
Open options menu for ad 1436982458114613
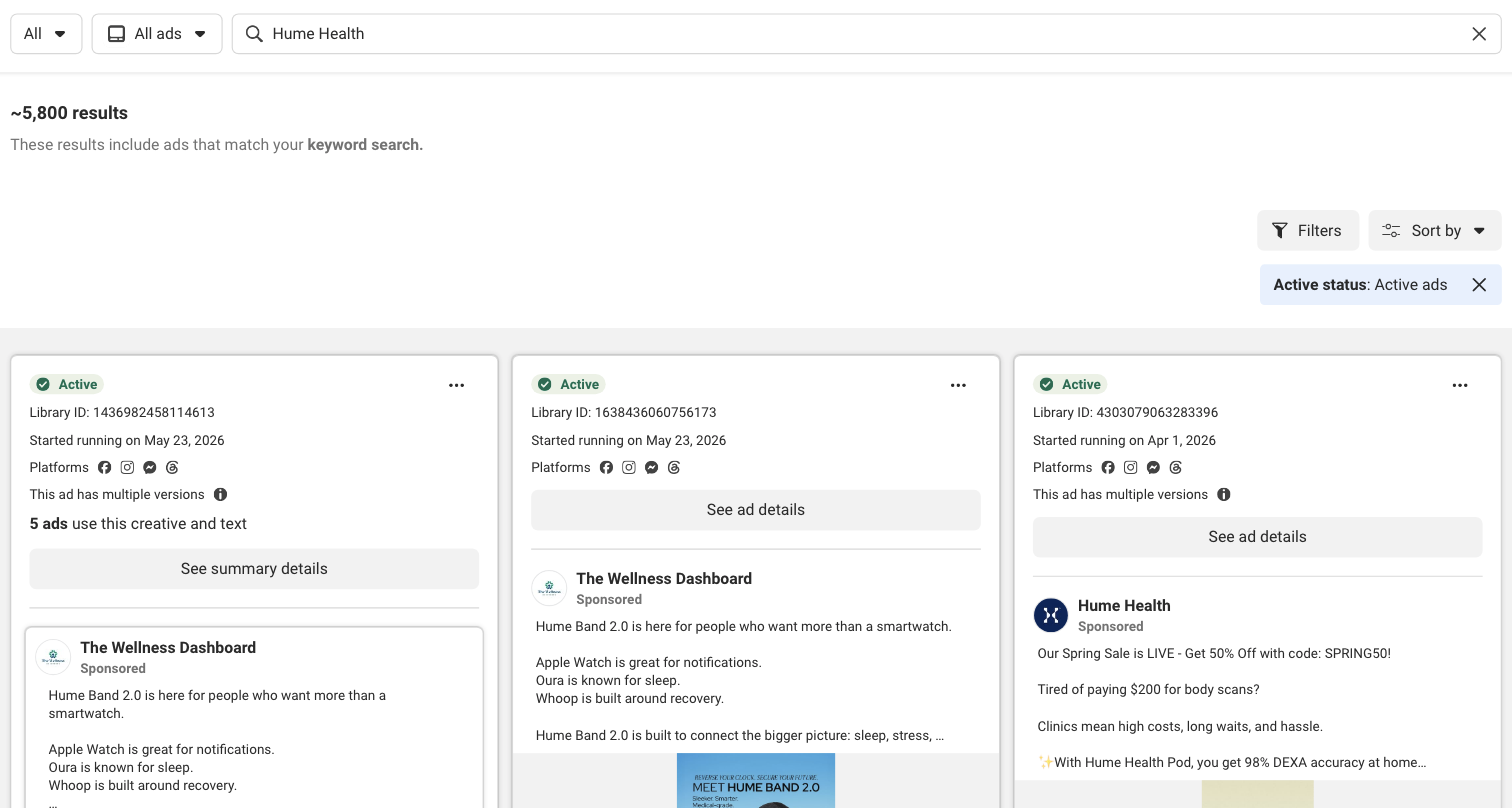click(457, 385)
